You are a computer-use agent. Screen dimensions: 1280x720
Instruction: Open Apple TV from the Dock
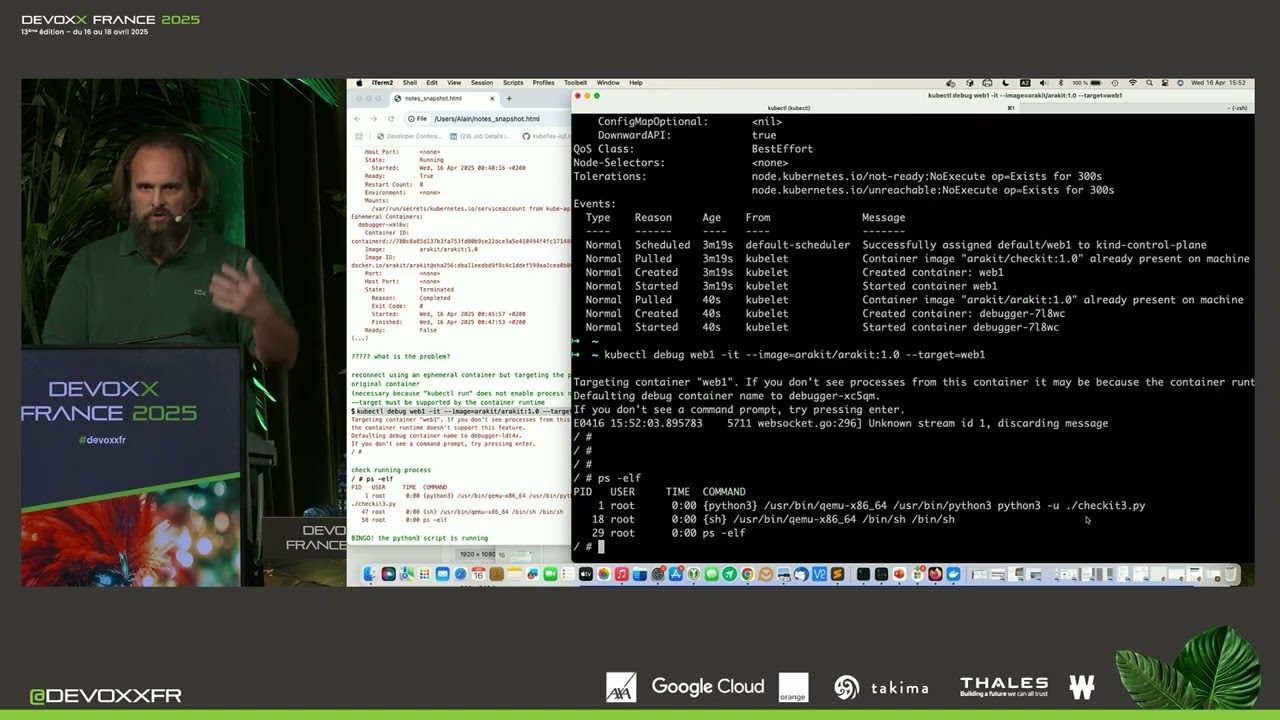(586, 574)
